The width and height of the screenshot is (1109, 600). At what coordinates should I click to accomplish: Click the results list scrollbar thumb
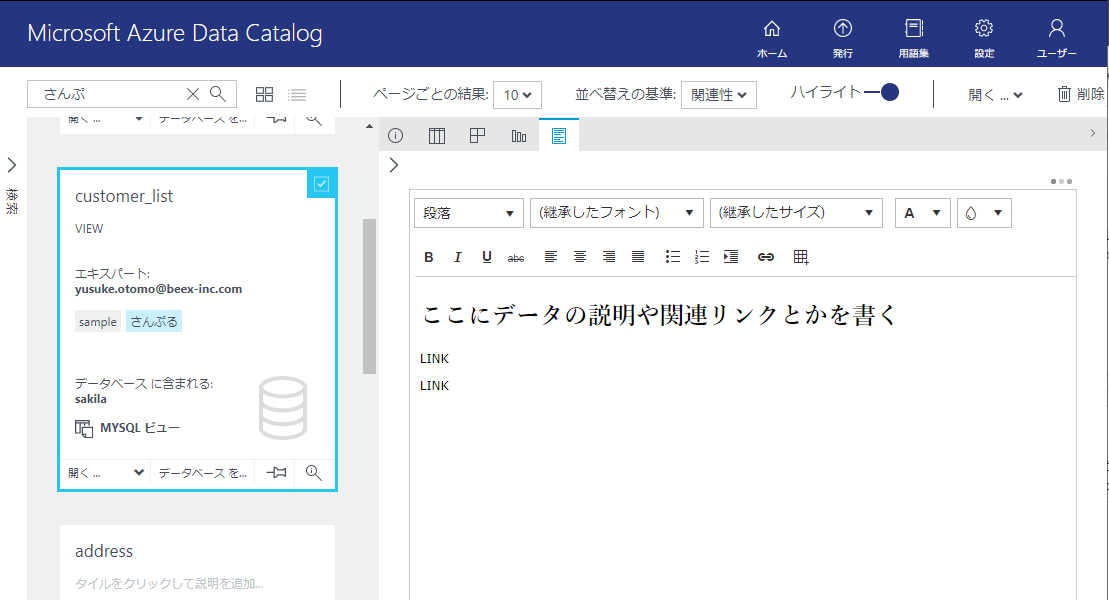369,296
